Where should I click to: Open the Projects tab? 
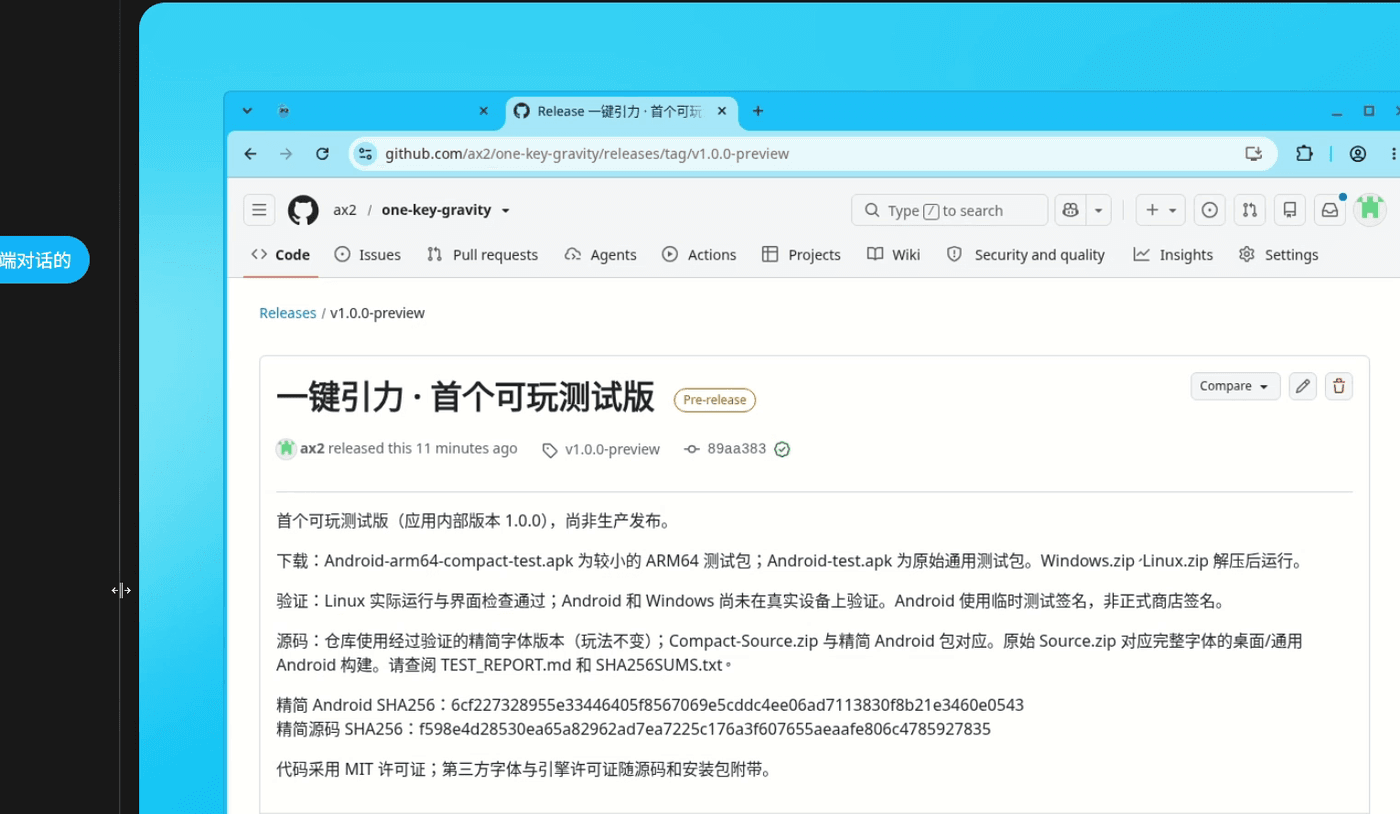tap(801, 255)
